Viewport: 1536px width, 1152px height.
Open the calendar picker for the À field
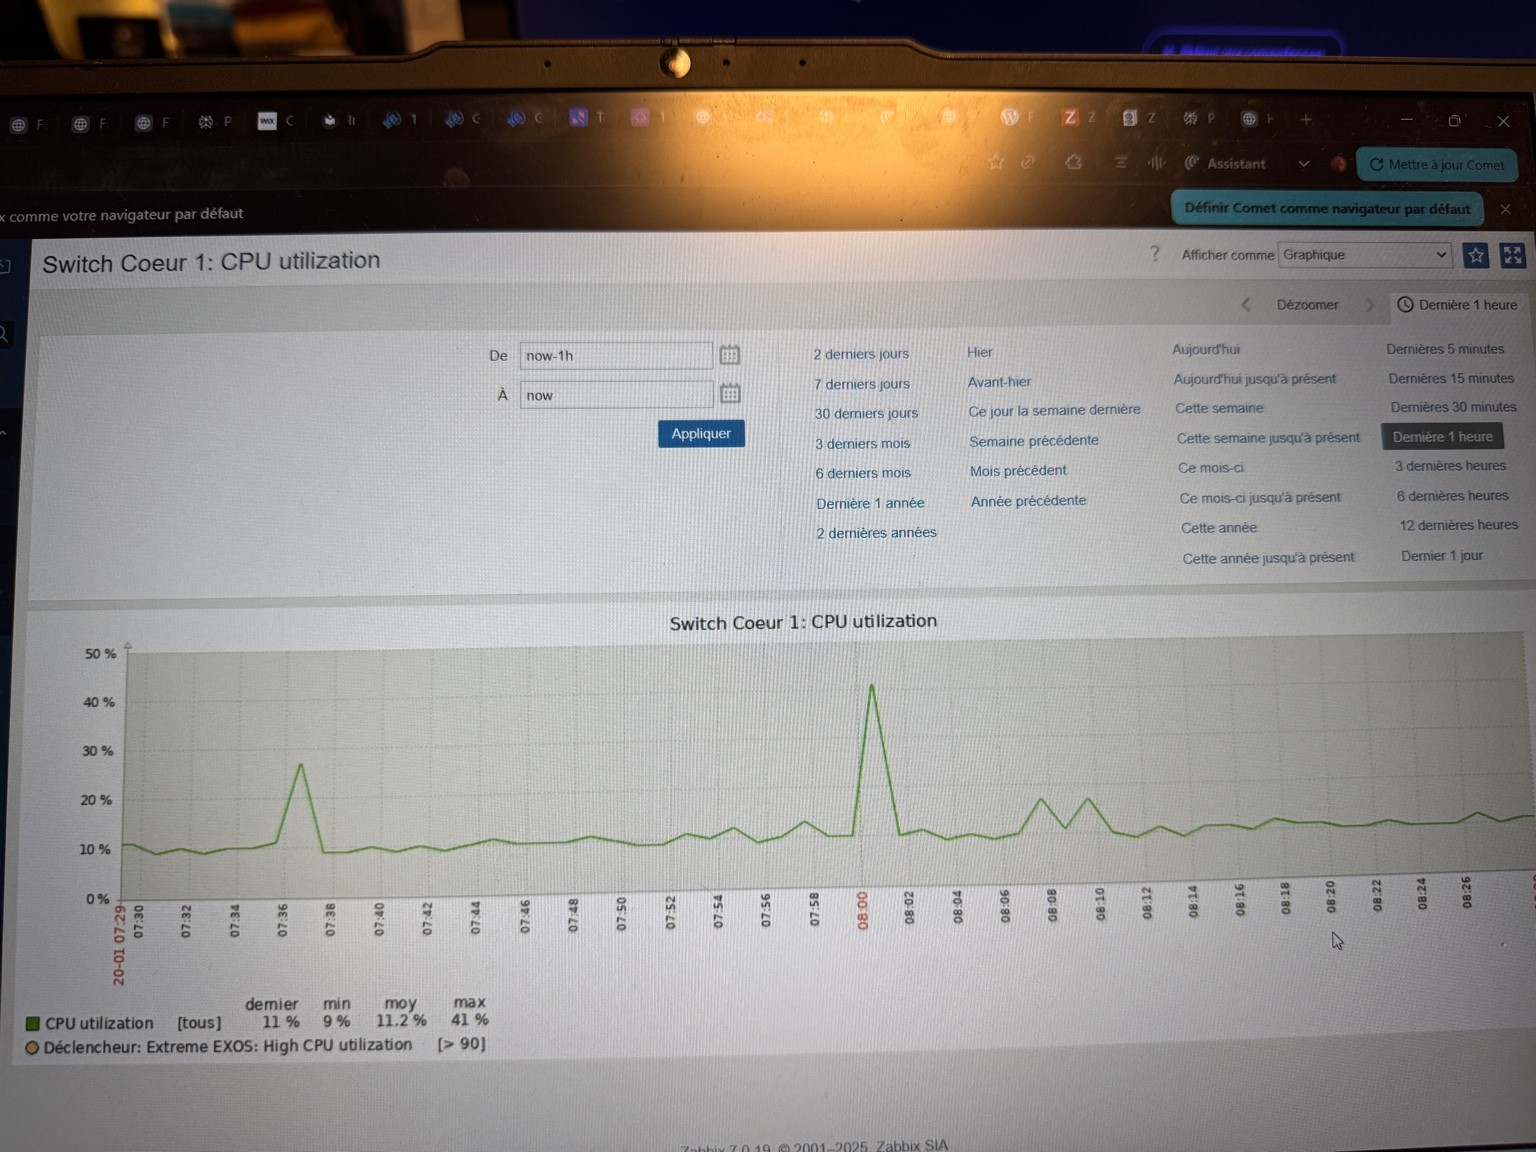[730, 394]
